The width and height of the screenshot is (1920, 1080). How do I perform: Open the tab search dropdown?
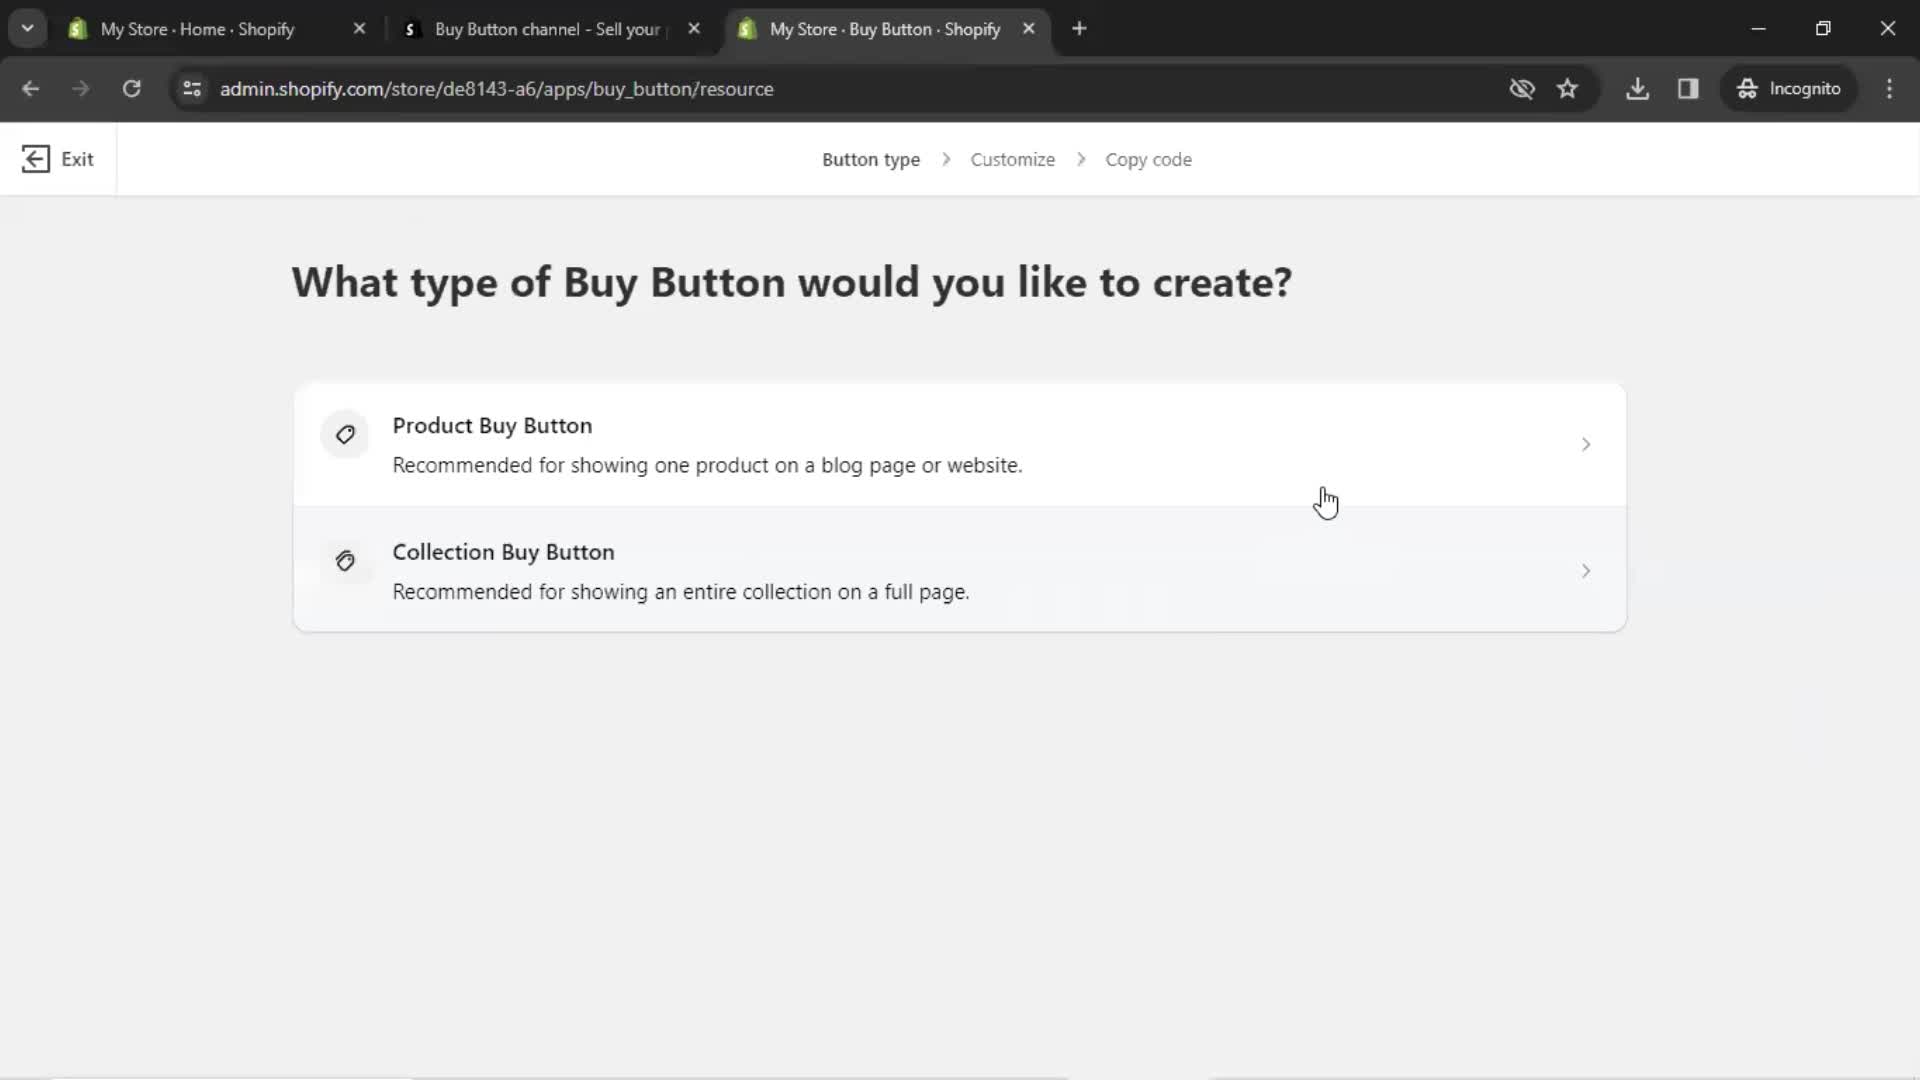pos(28,29)
